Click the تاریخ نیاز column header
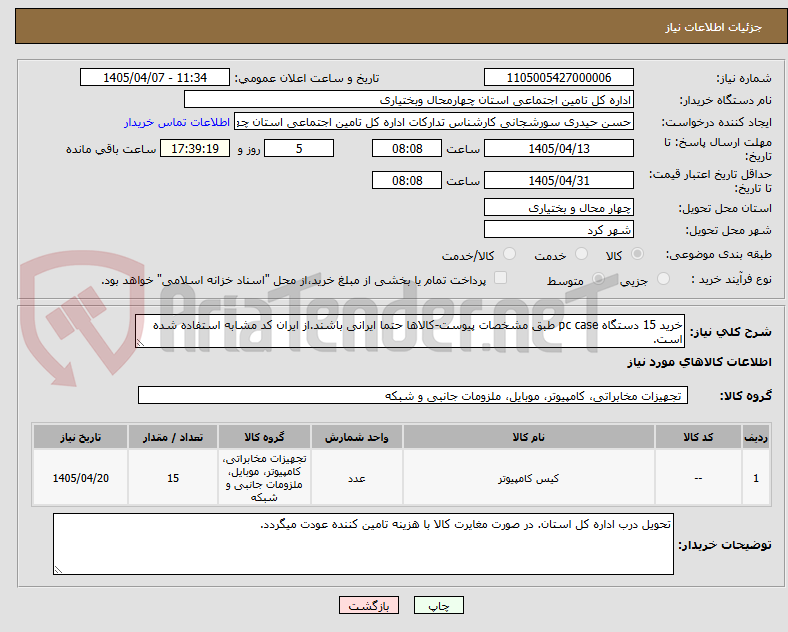 [80, 437]
